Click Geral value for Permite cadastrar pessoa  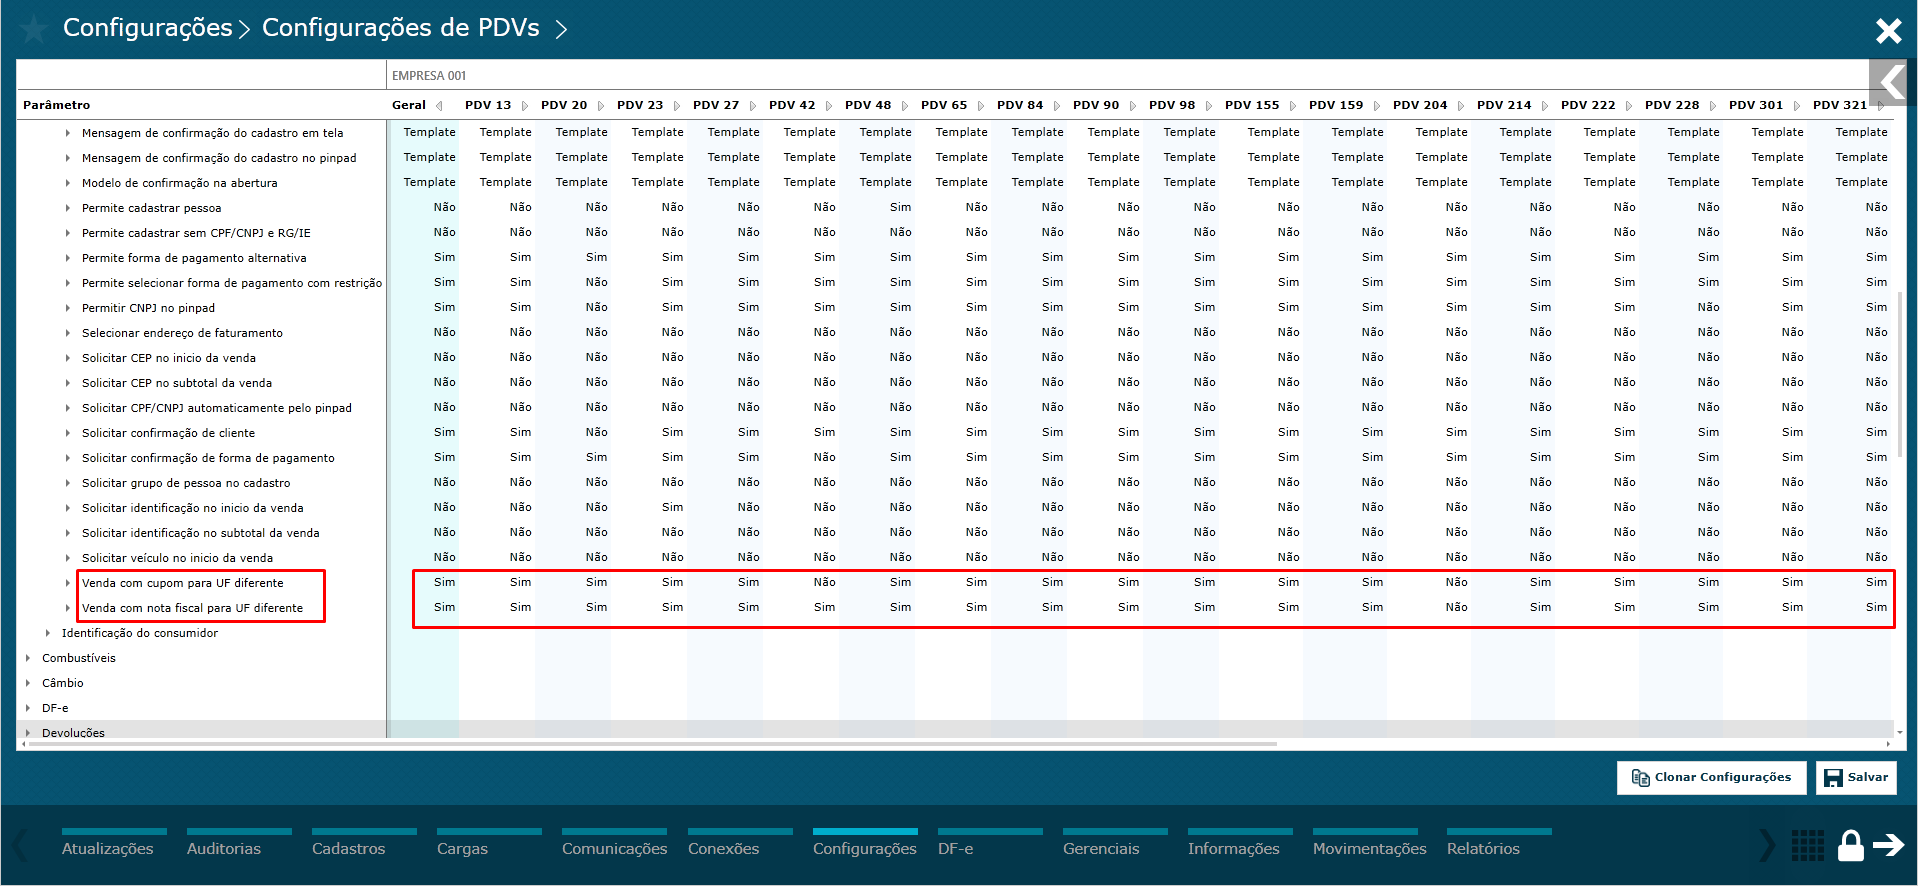[444, 207]
